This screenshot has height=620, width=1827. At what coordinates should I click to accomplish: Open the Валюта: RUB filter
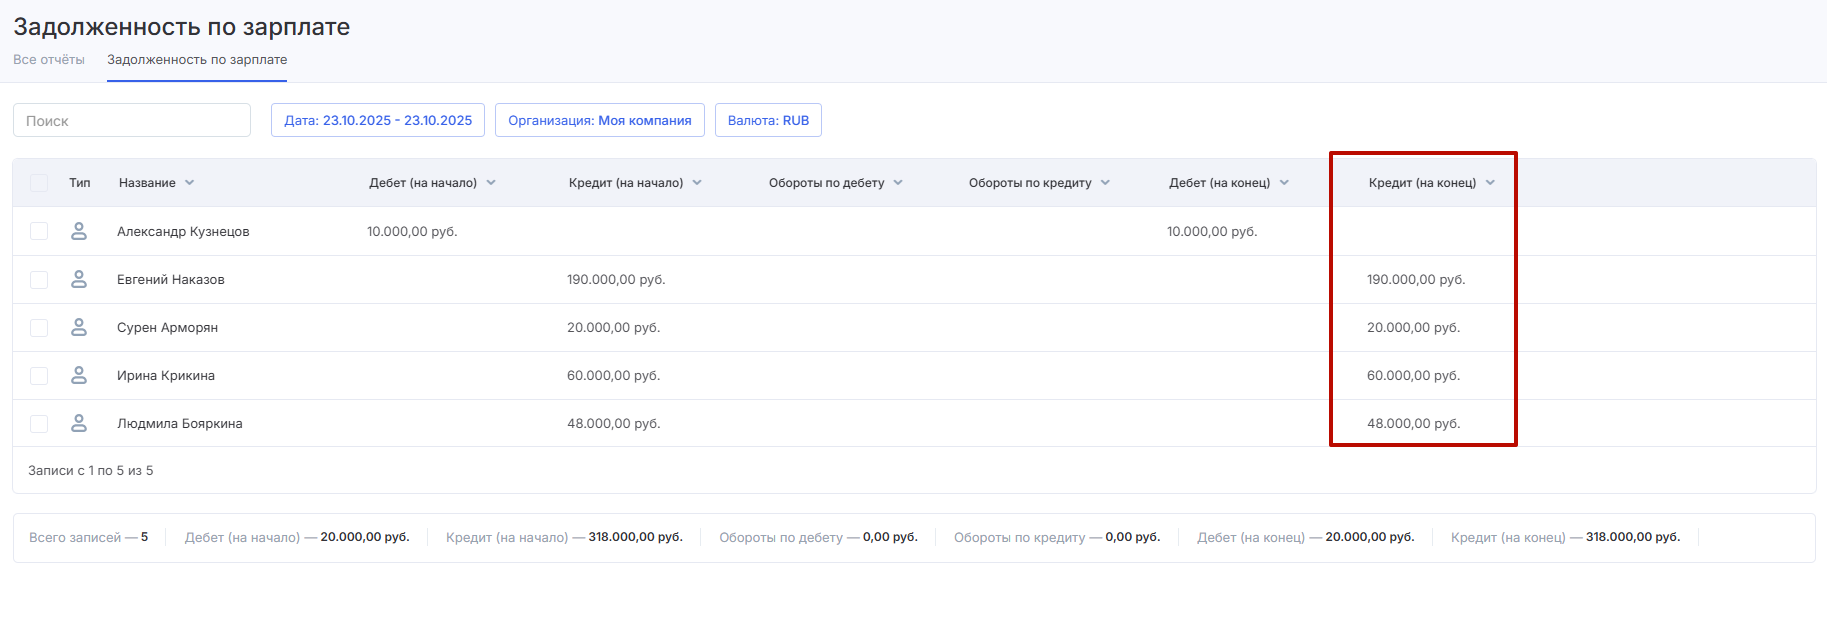click(768, 120)
